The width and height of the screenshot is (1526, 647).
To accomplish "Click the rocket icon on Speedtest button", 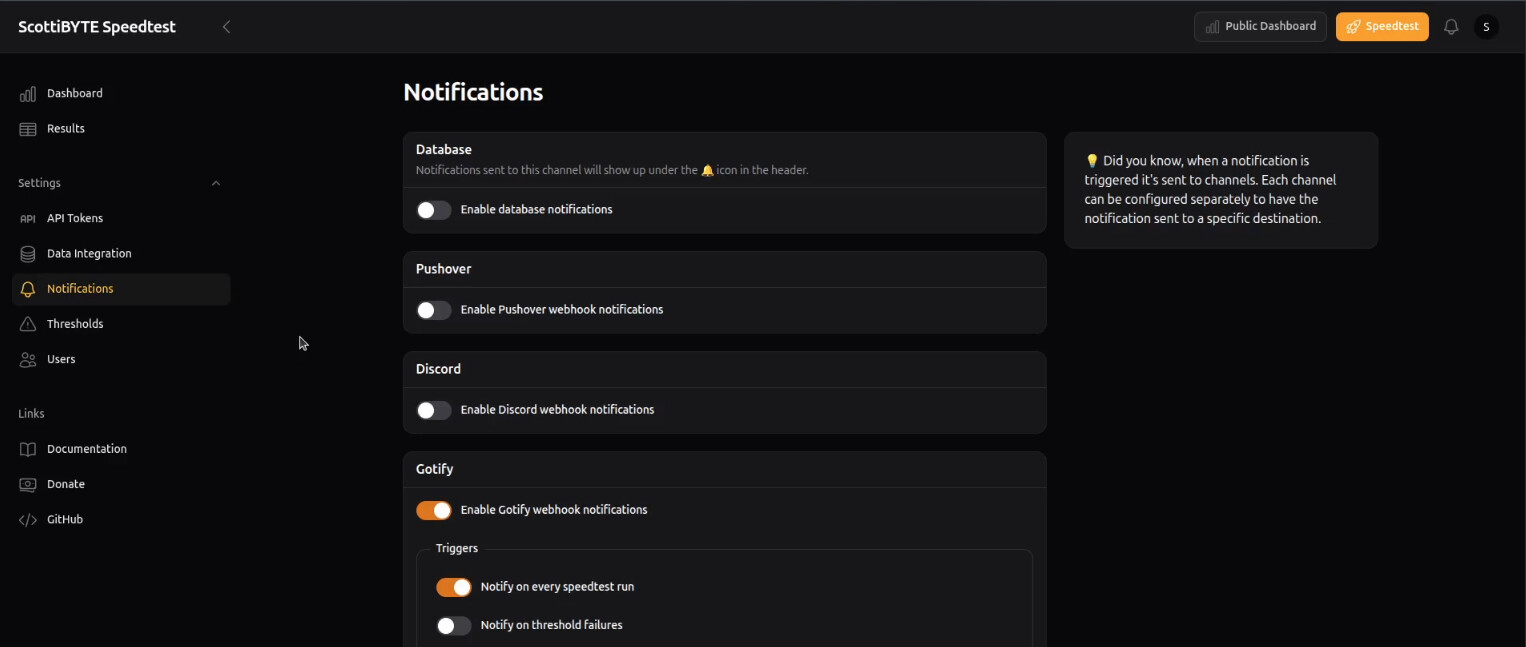I will coord(1354,27).
